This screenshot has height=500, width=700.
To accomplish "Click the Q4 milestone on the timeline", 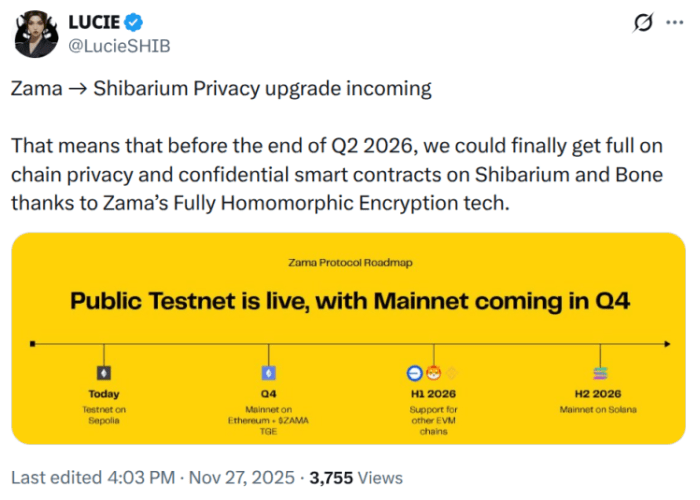I will pyautogui.click(x=268, y=394).
